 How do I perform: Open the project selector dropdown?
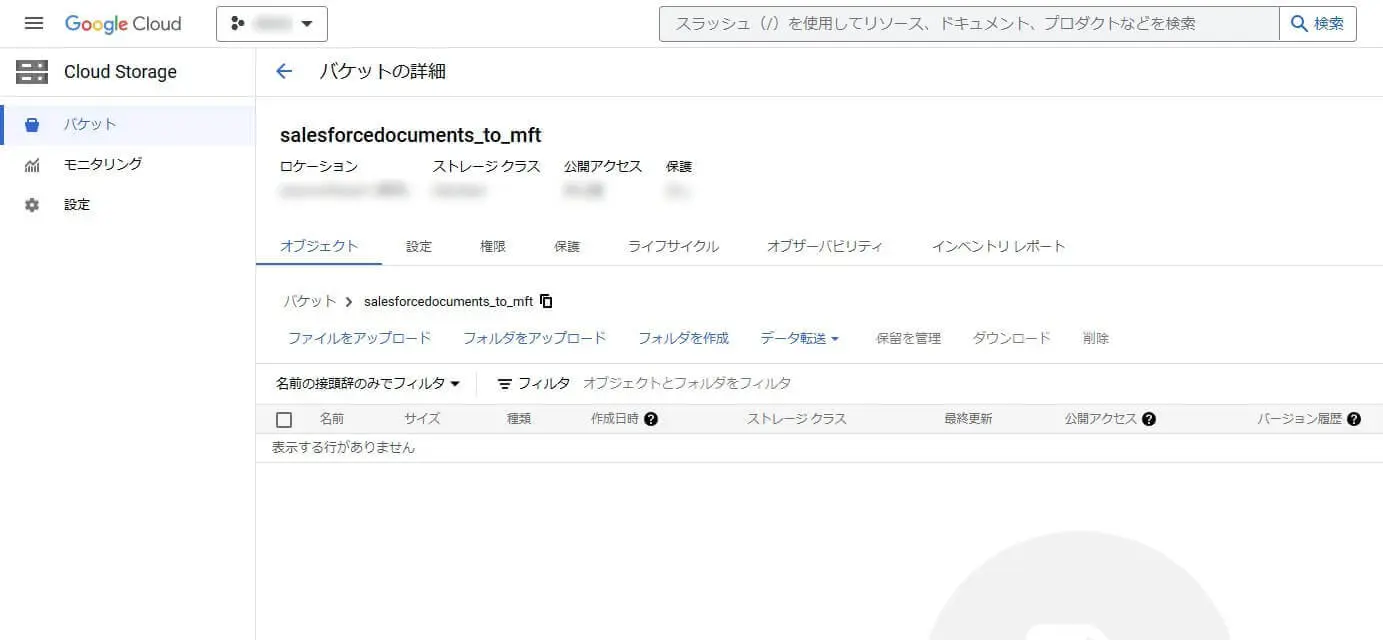[x=272, y=24]
